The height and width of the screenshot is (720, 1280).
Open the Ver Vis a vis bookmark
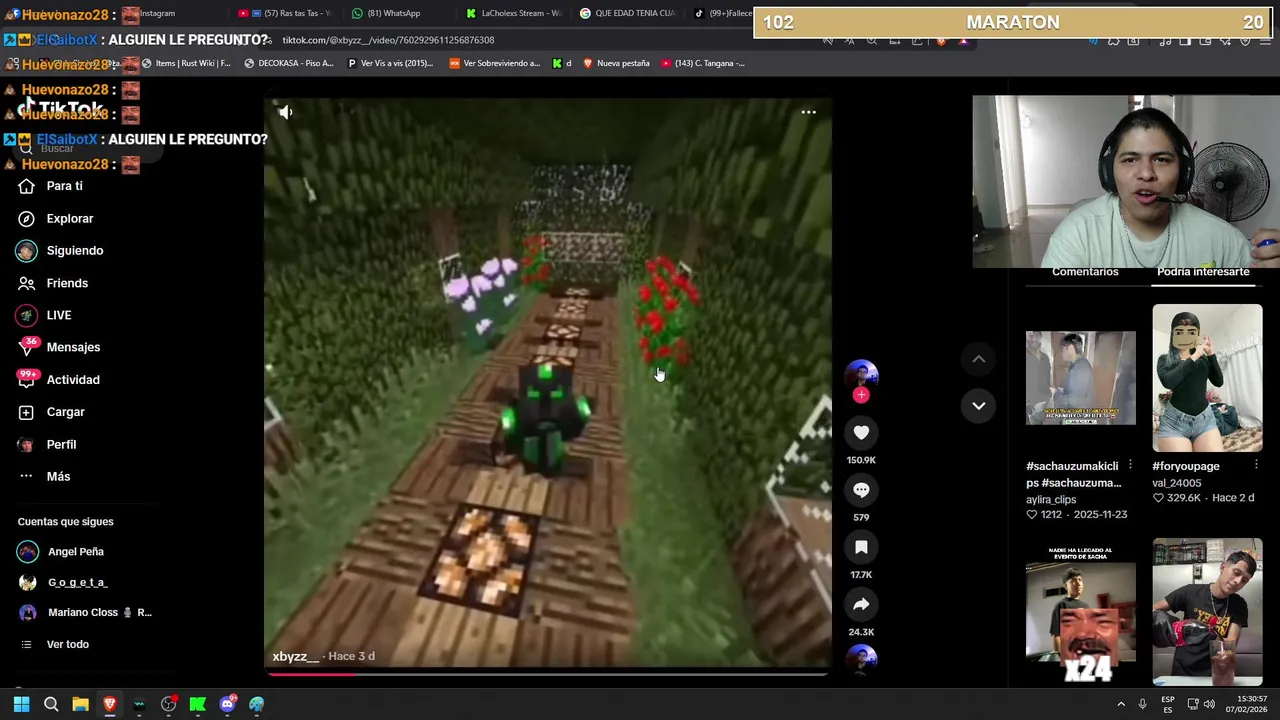pyautogui.click(x=390, y=63)
